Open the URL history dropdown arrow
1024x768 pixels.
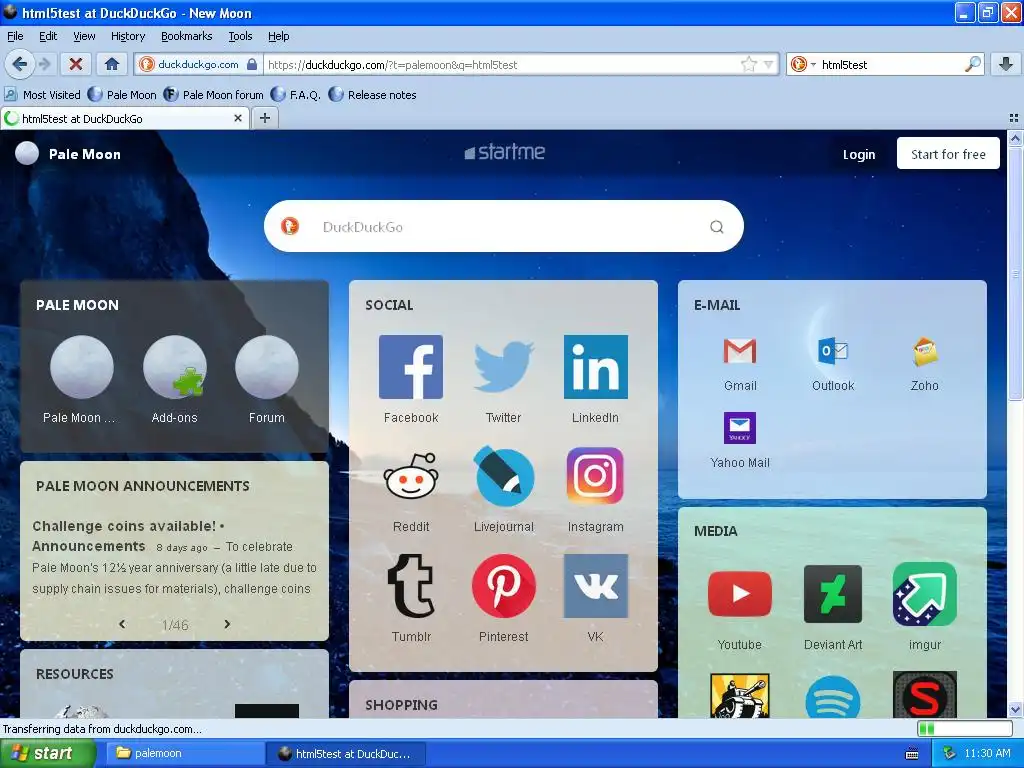768,64
